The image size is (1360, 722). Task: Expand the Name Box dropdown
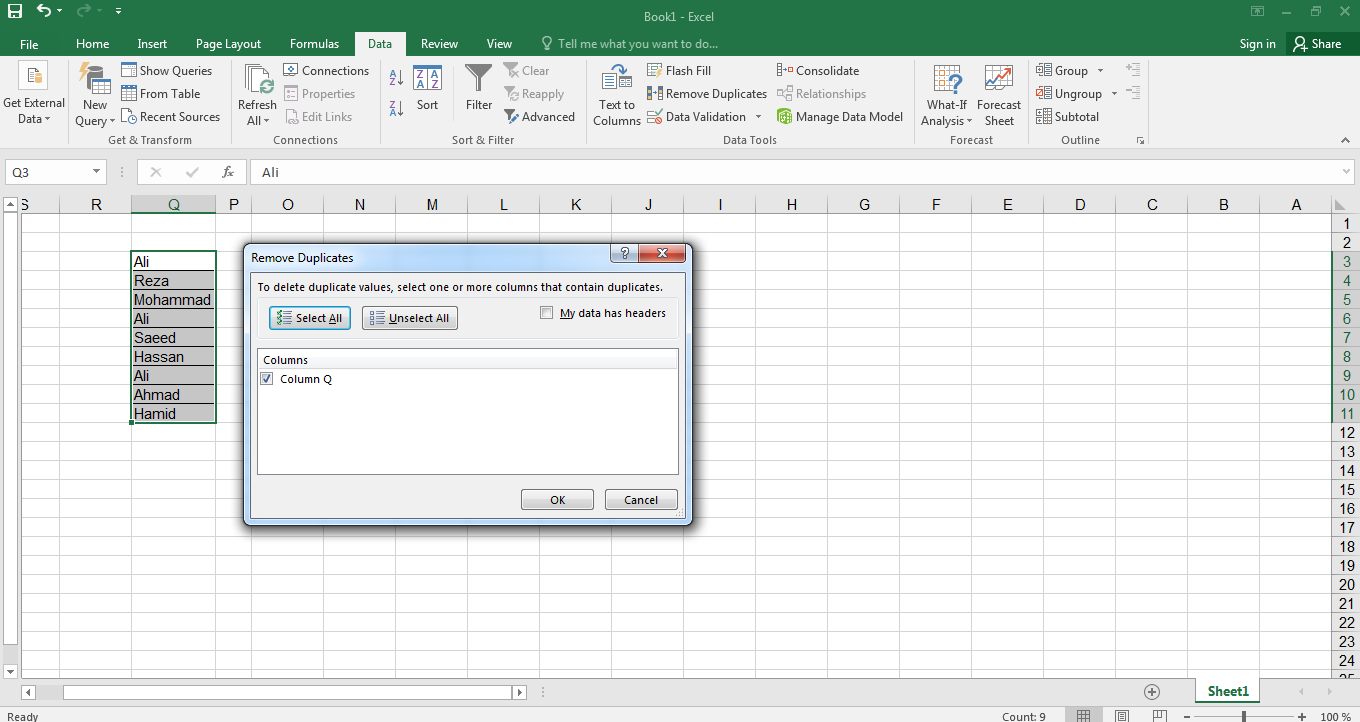point(96,172)
